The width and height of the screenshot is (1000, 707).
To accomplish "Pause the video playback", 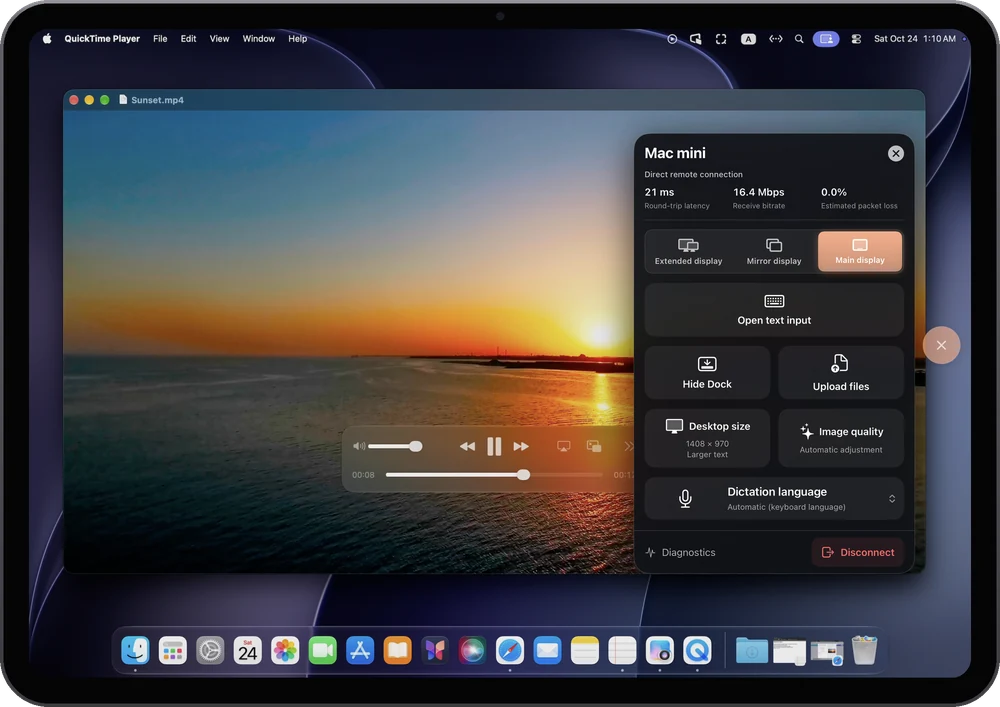I will (494, 446).
